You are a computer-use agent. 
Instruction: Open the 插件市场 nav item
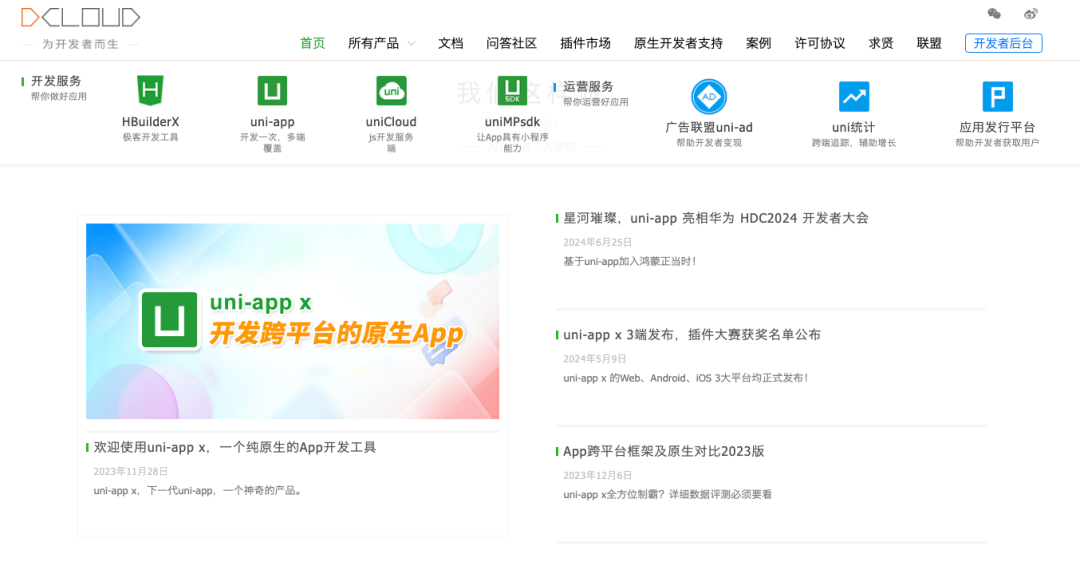(585, 43)
